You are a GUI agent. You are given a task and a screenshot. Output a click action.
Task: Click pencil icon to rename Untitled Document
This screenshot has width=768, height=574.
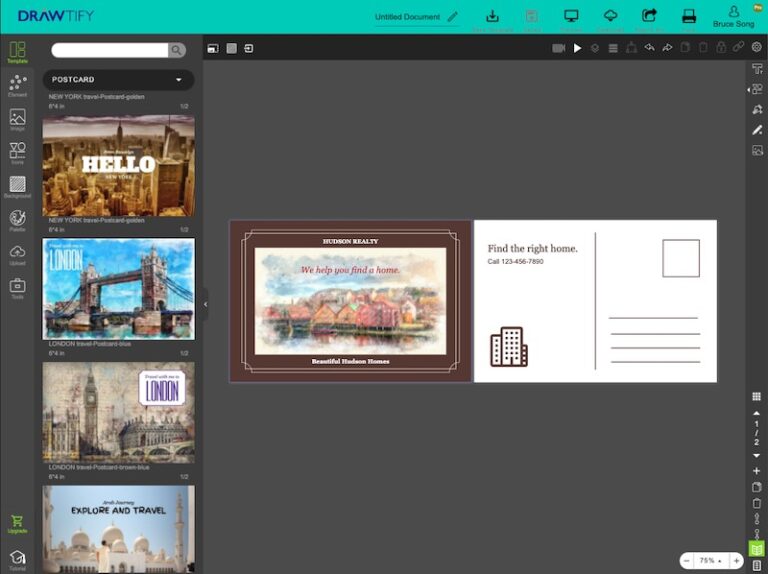coord(453,17)
